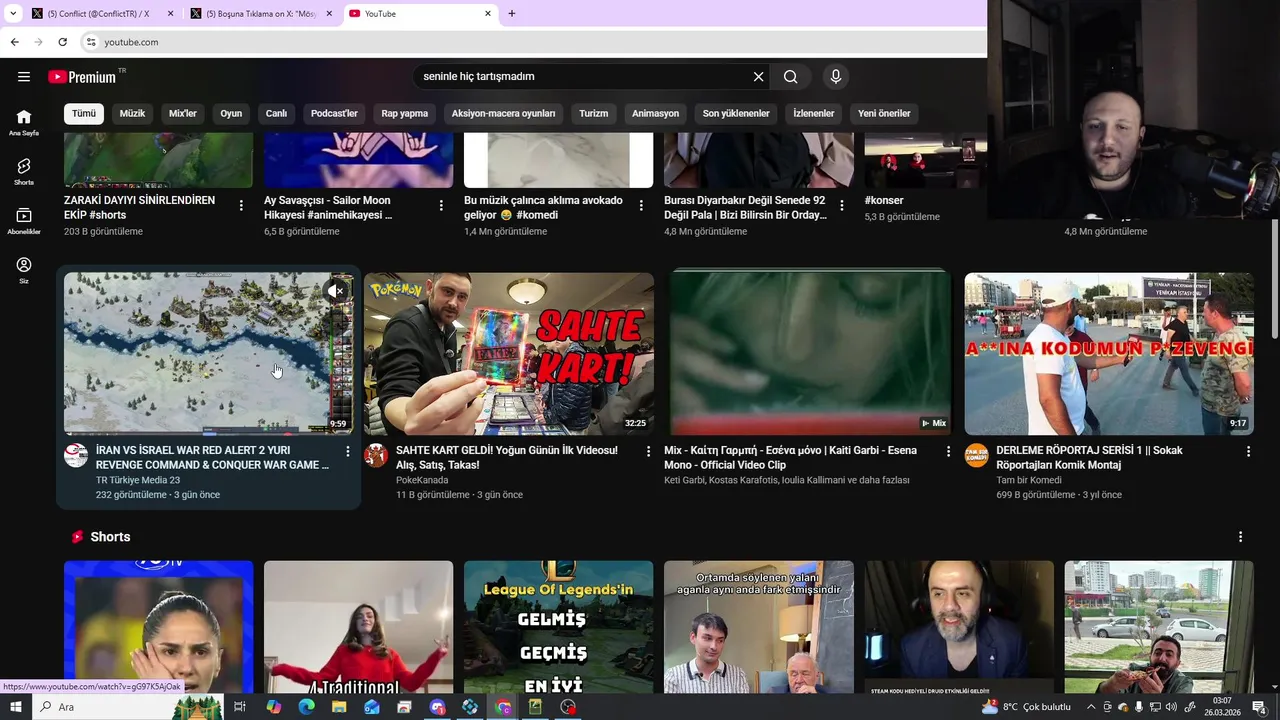1280x720 pixels.
Task: Open Task View on taskbar
Action: tap(240, 707)
